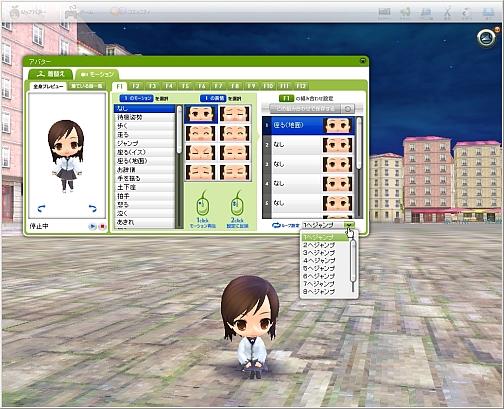Click the motion list scrollbar
The height and width of the screenshot is (409, 504).
point(179,167)
